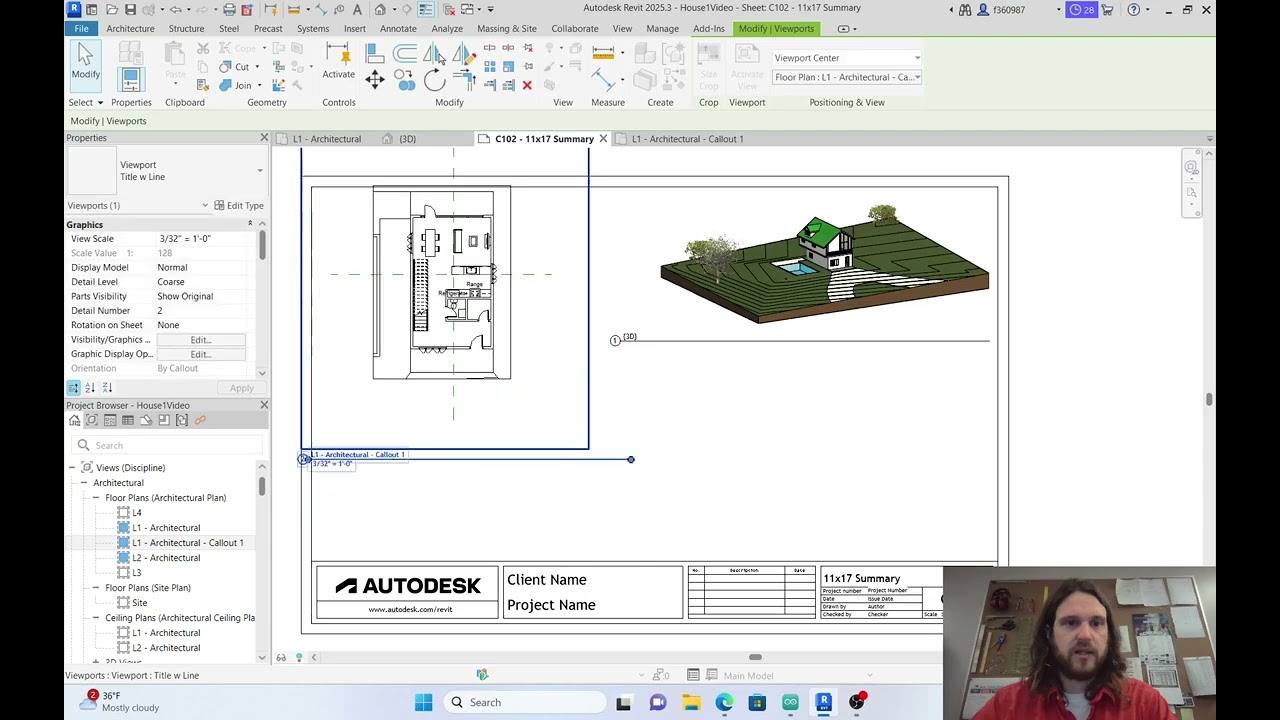This screenshot has width=1280, height=720.
Task: Open the Viewport Center positioning dropdown
Action: (846, 58)
